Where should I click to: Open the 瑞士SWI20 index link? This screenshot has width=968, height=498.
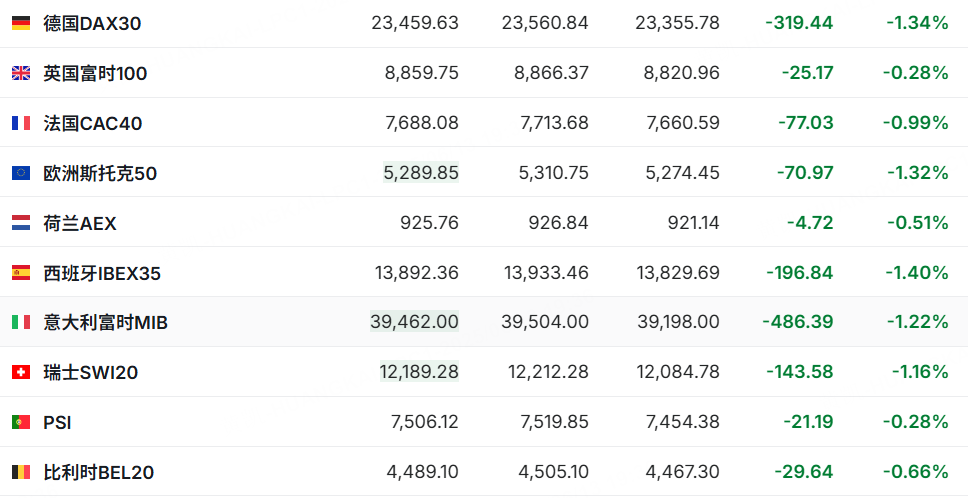(x=91, y=372)
